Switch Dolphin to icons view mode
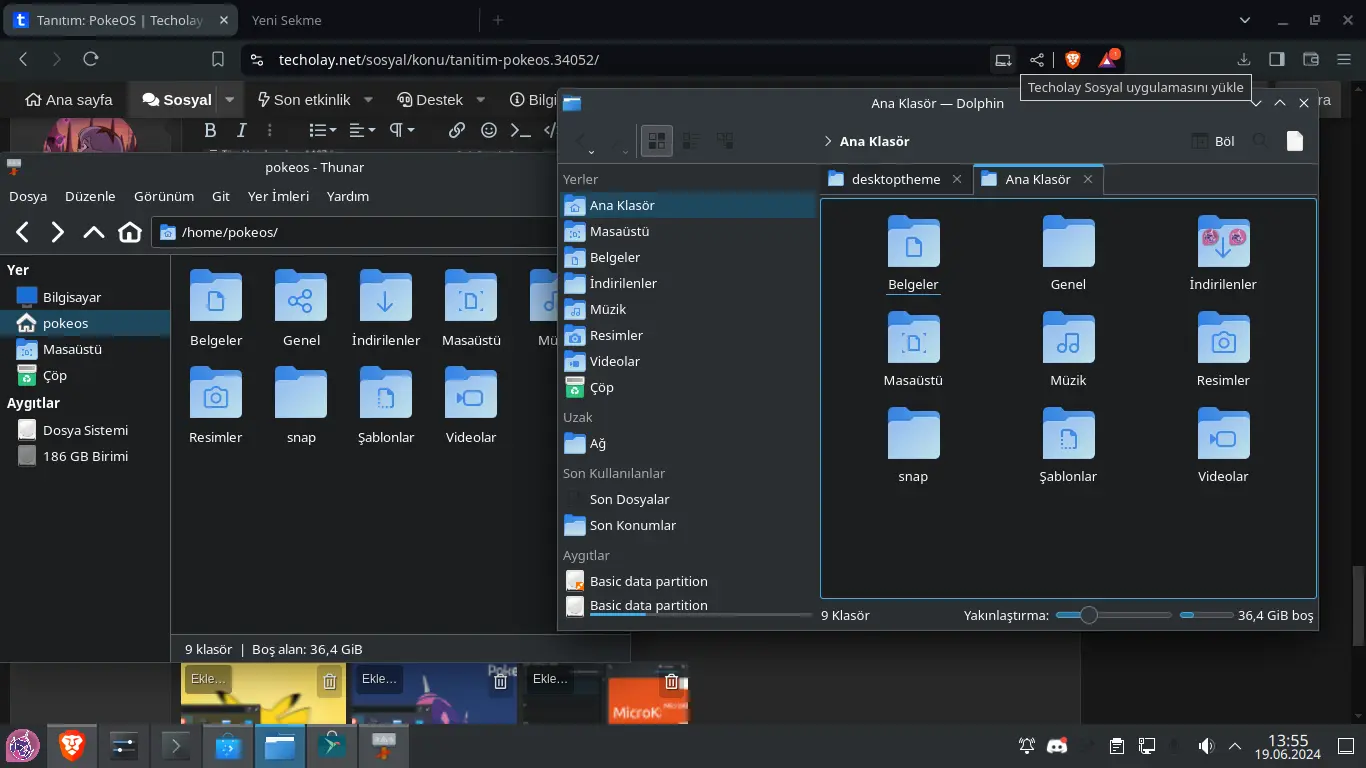Image resolution: width=1366 pixels, height=768 pixels. (x=656, y=141)
